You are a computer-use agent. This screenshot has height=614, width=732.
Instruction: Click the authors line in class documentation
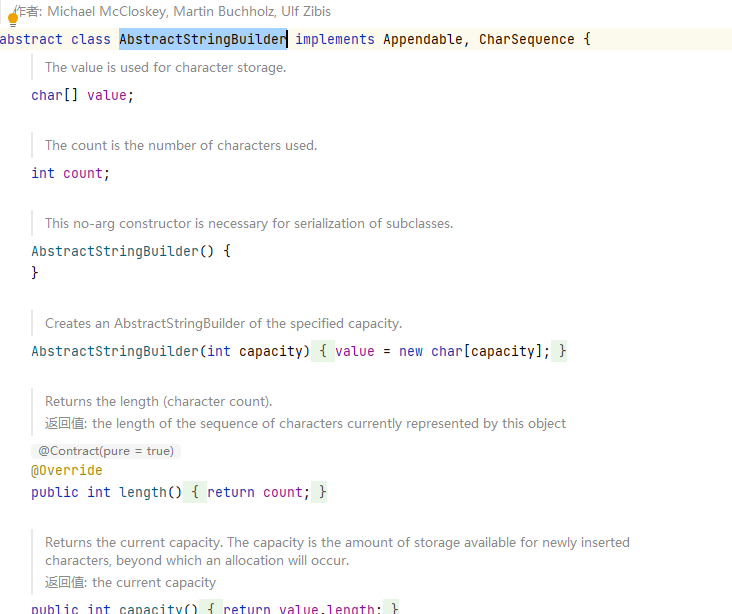coord(172,11)
